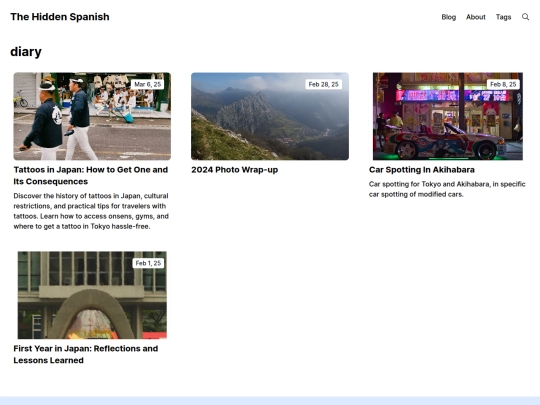Viewport: 540px width, 405px height.
Task: Open the Tags navigation link
Action: 503,17
